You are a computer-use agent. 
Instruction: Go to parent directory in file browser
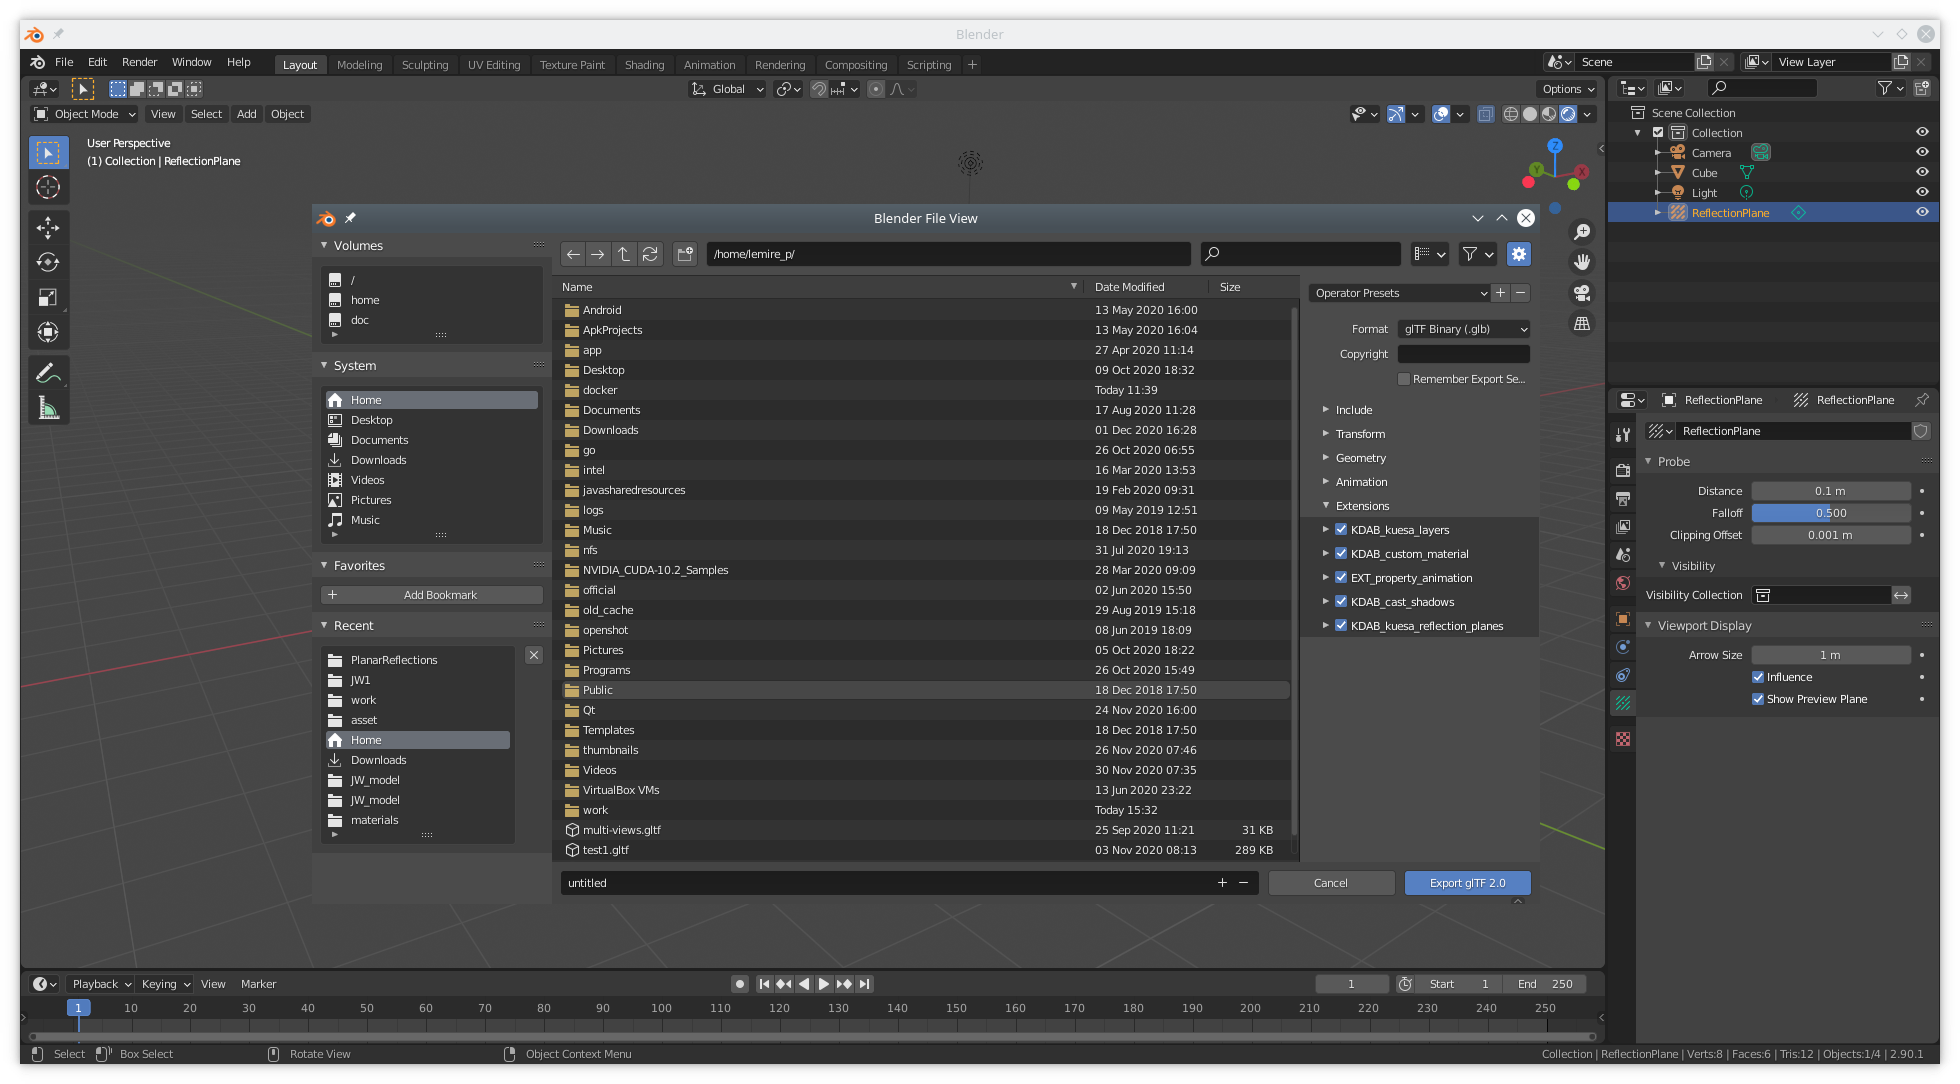point(624,254)
